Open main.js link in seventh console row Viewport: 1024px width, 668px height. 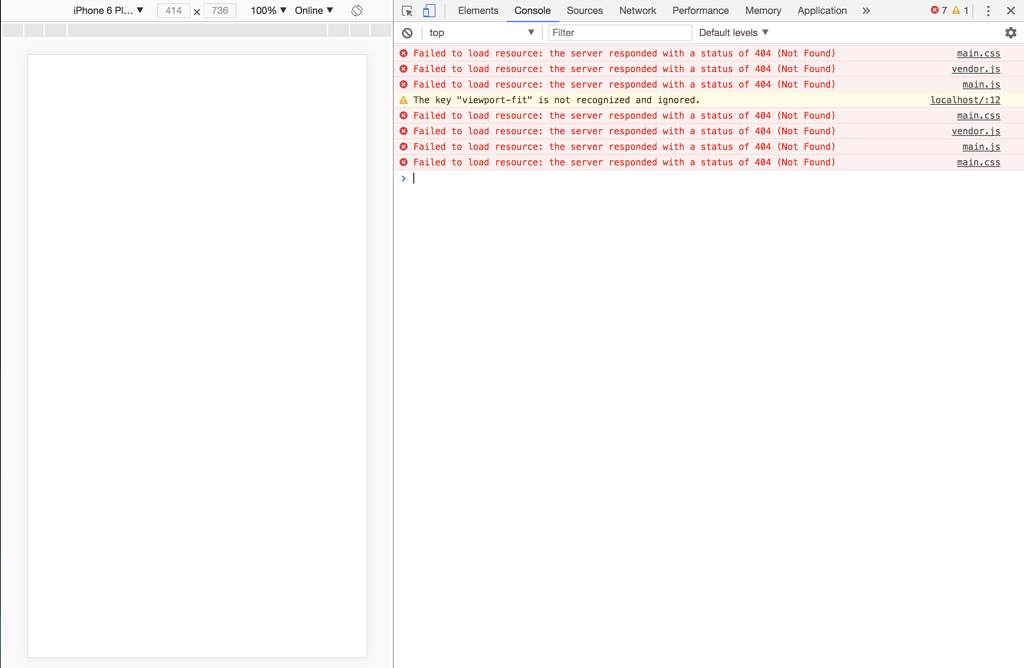click(981, 147)
